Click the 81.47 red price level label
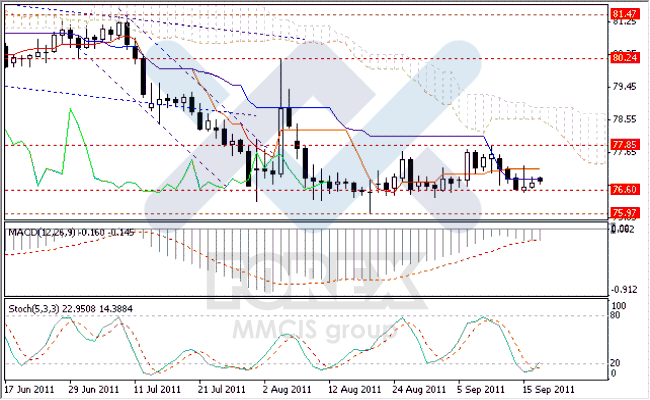Image resolution: width=650 pixels, height=400 pixels. [x=625, y=14]
